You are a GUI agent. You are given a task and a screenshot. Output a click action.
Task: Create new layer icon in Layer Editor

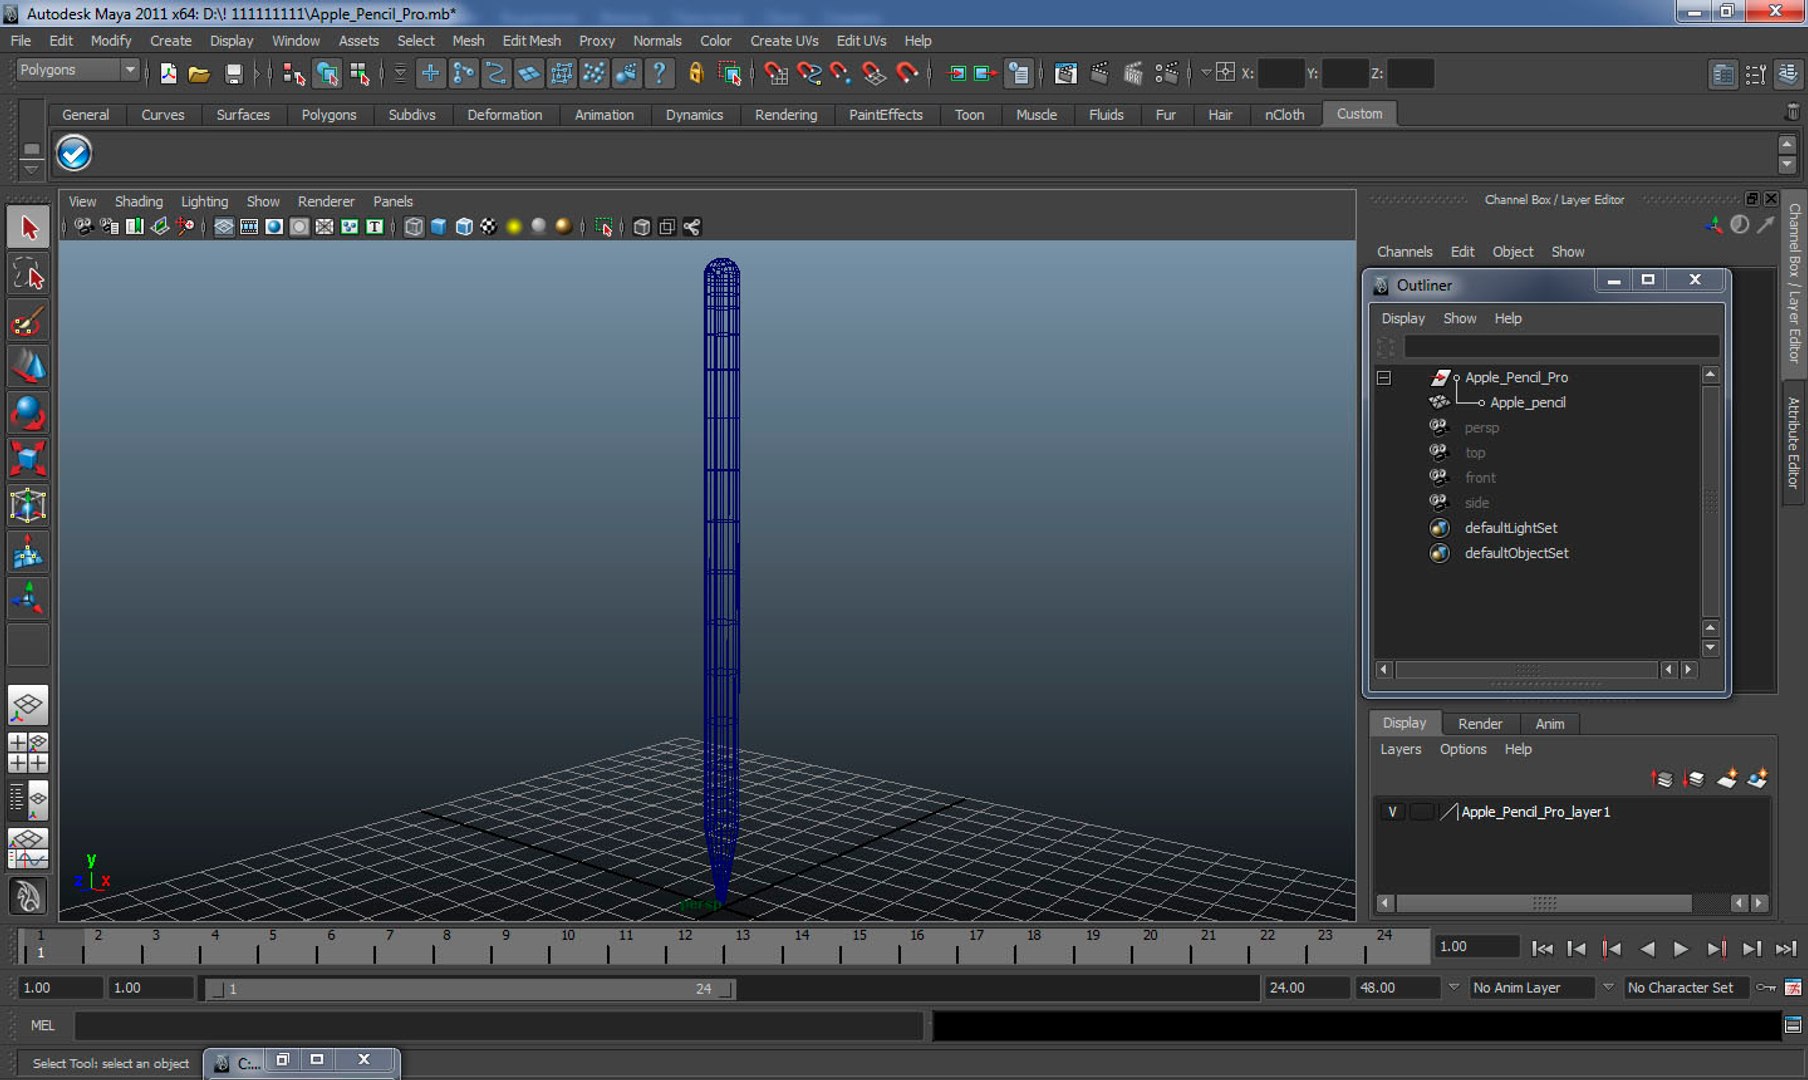pyautogui.click(x=1727, y=778)
